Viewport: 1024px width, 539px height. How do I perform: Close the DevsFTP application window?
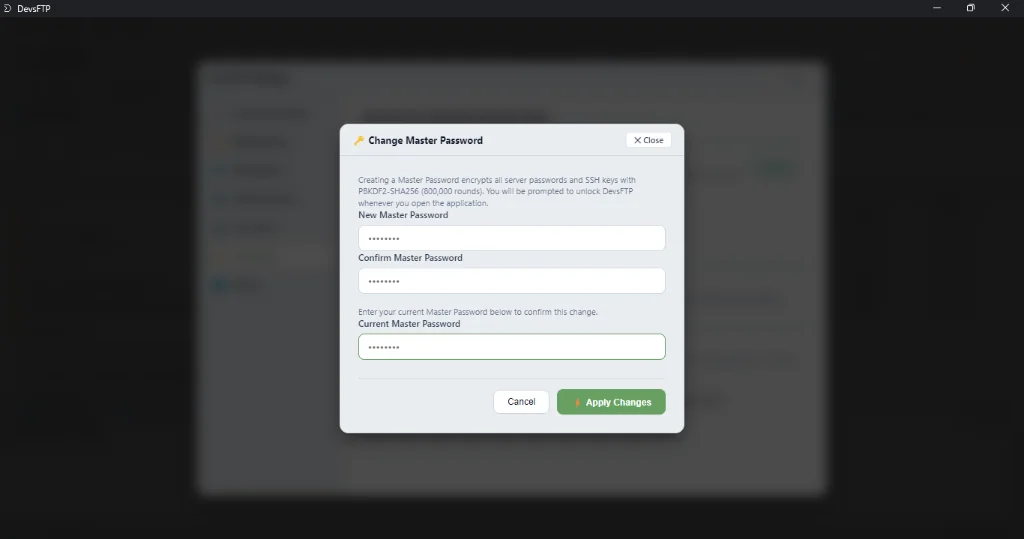pos(1006,8)
